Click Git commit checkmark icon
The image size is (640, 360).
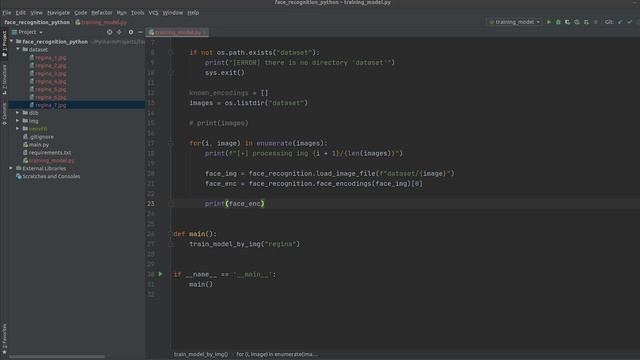[x=630, y=22]
